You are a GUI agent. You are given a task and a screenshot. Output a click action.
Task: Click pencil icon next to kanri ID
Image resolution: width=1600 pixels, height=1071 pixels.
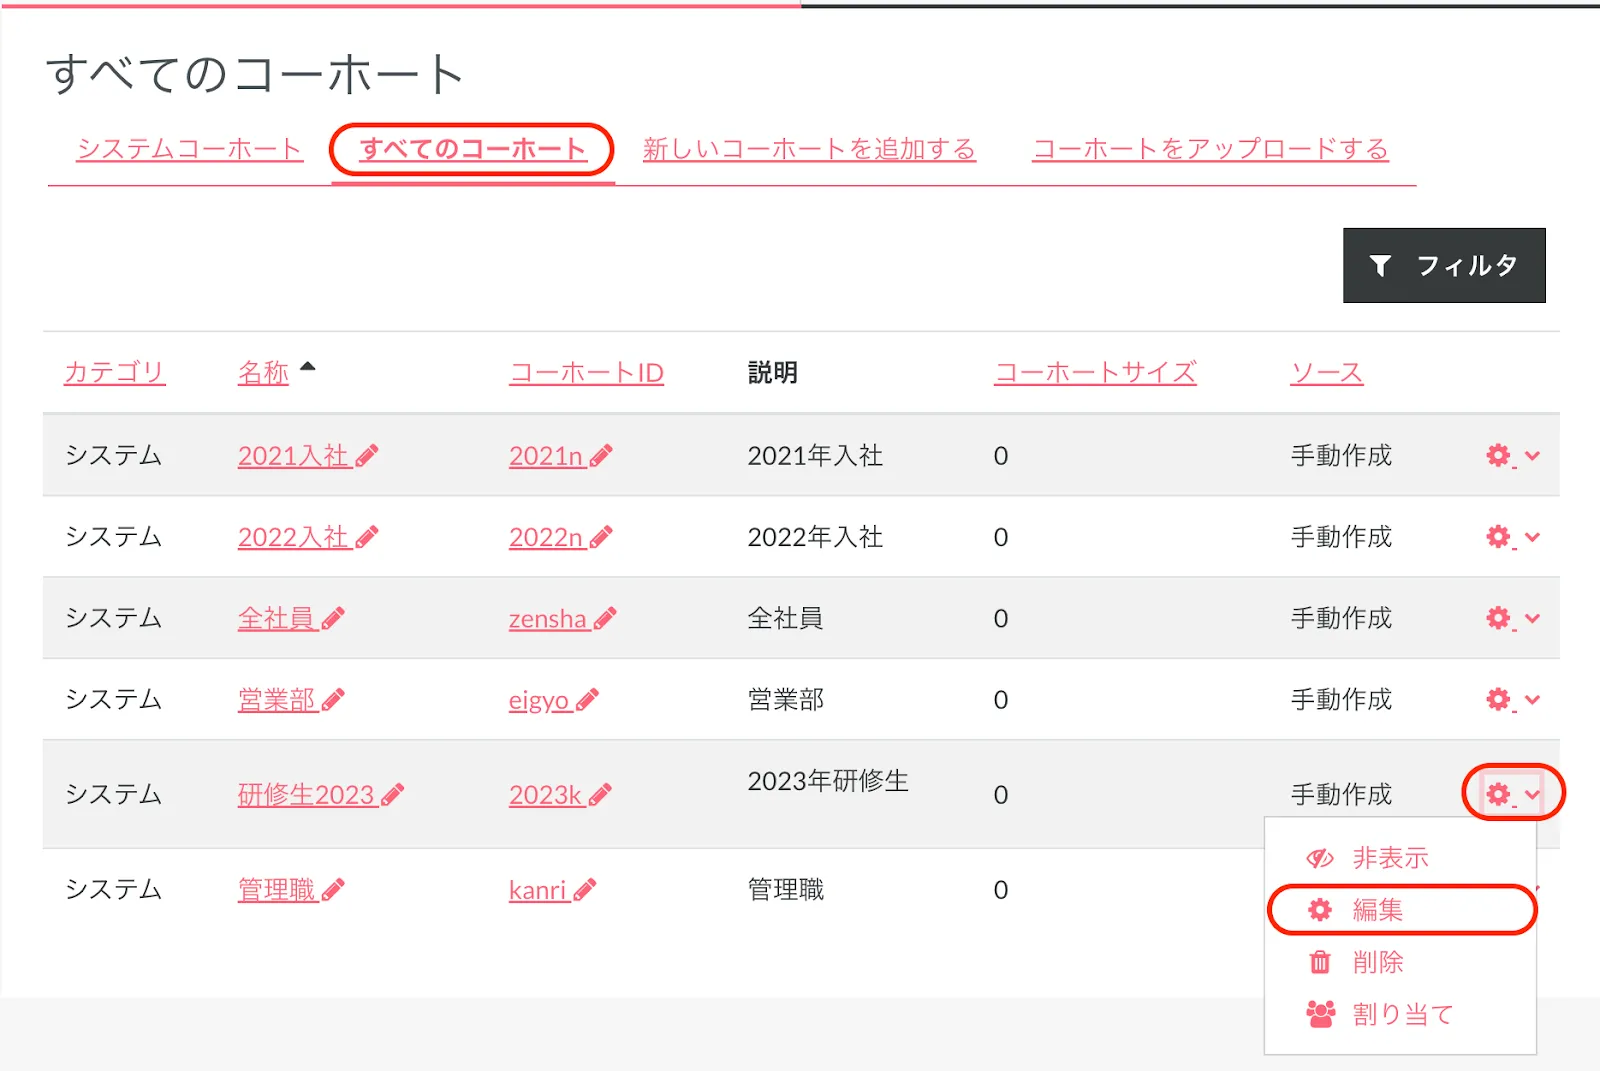tap(585, 890)
